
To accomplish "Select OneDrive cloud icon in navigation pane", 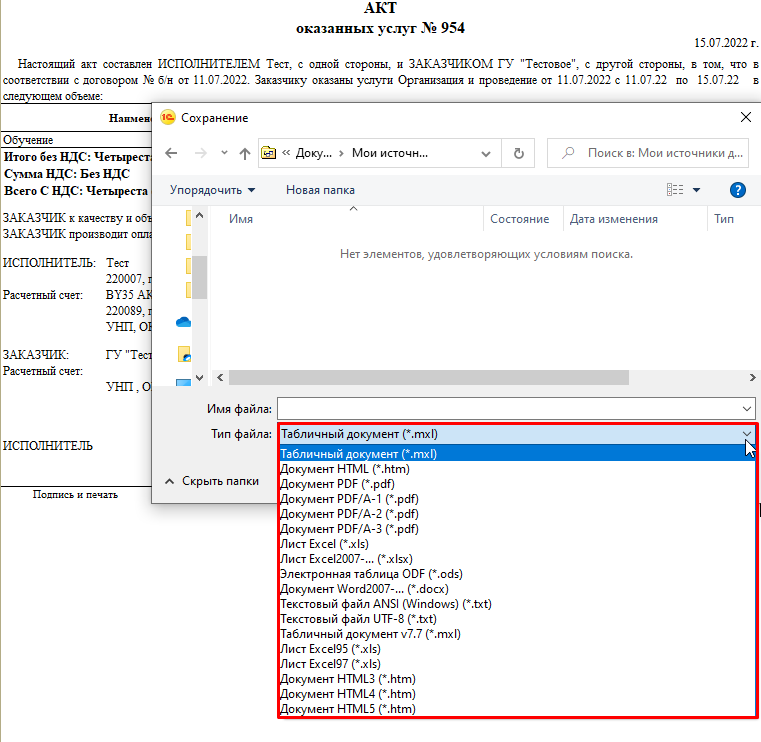I will [184, 322].
